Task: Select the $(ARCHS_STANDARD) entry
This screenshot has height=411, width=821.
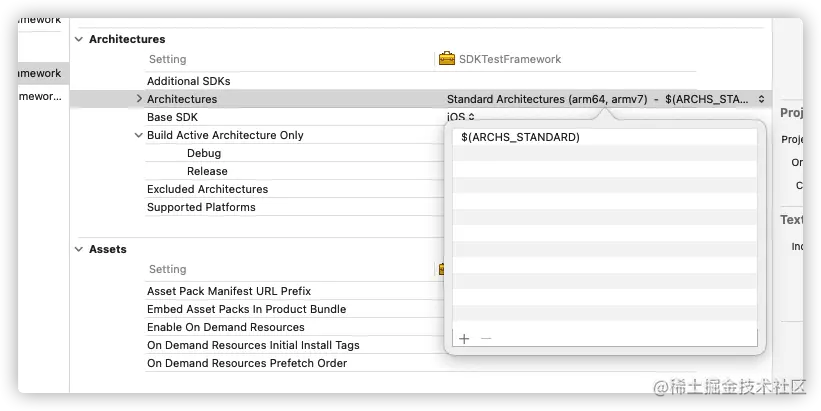Action: coord(520,137)
